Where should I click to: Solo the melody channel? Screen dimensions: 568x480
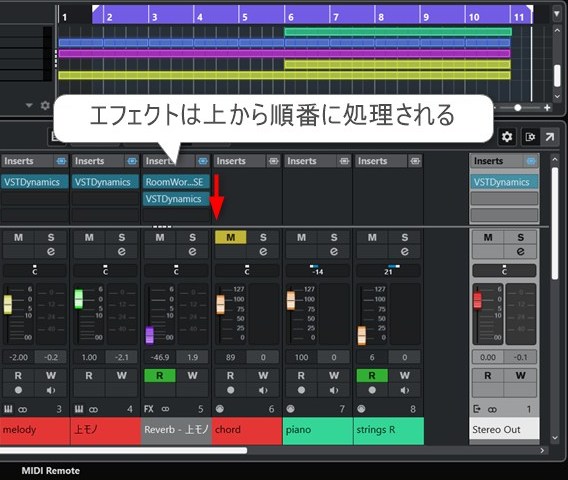coord(51,237)
